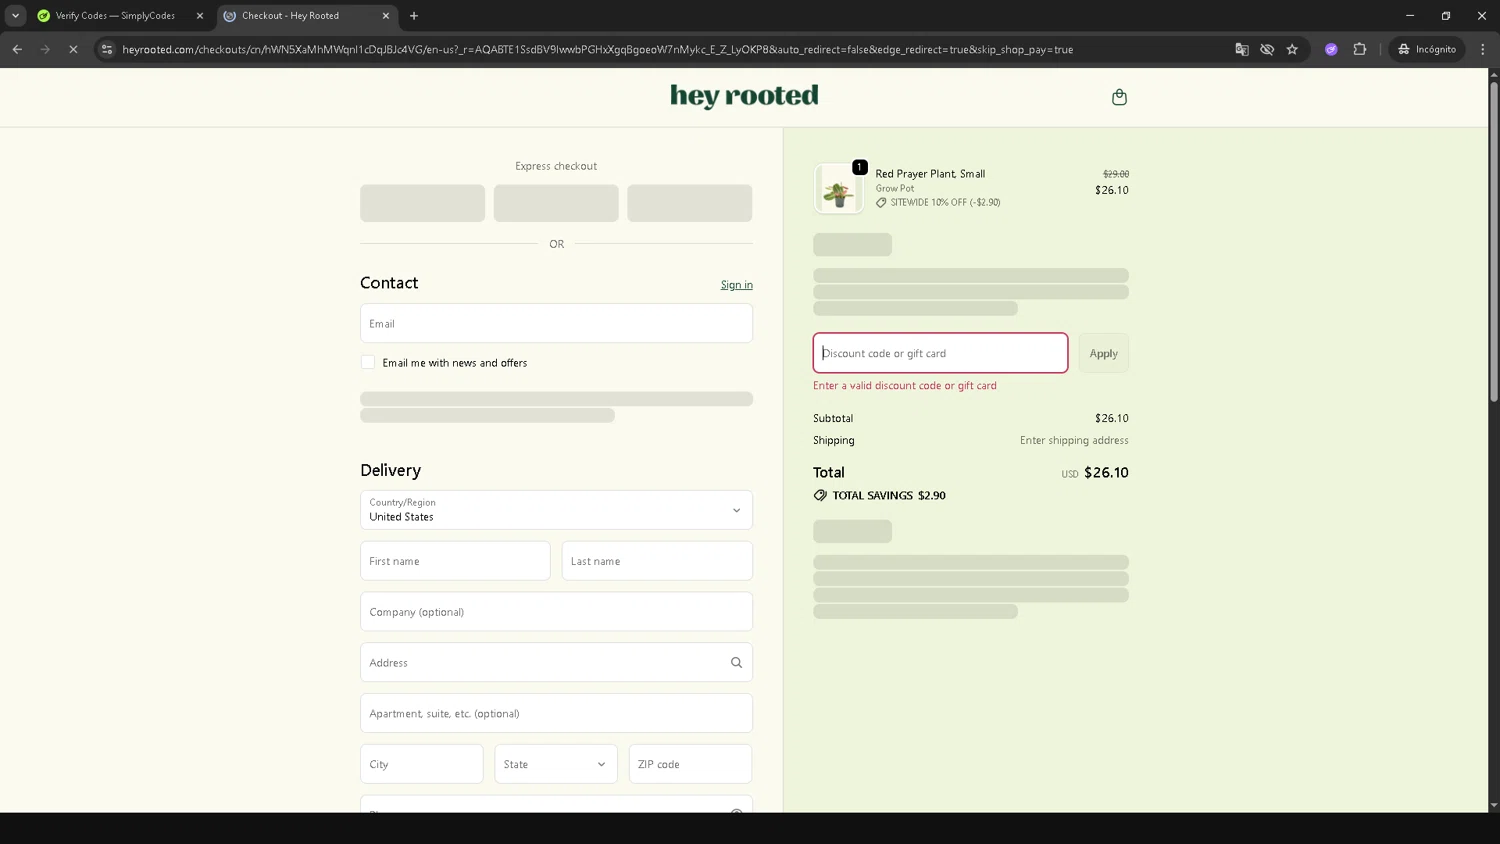The image size is (1500, 844).
Task: Click the total amount $26.10
Action: pyautogui.click(x=1106, y=472)
